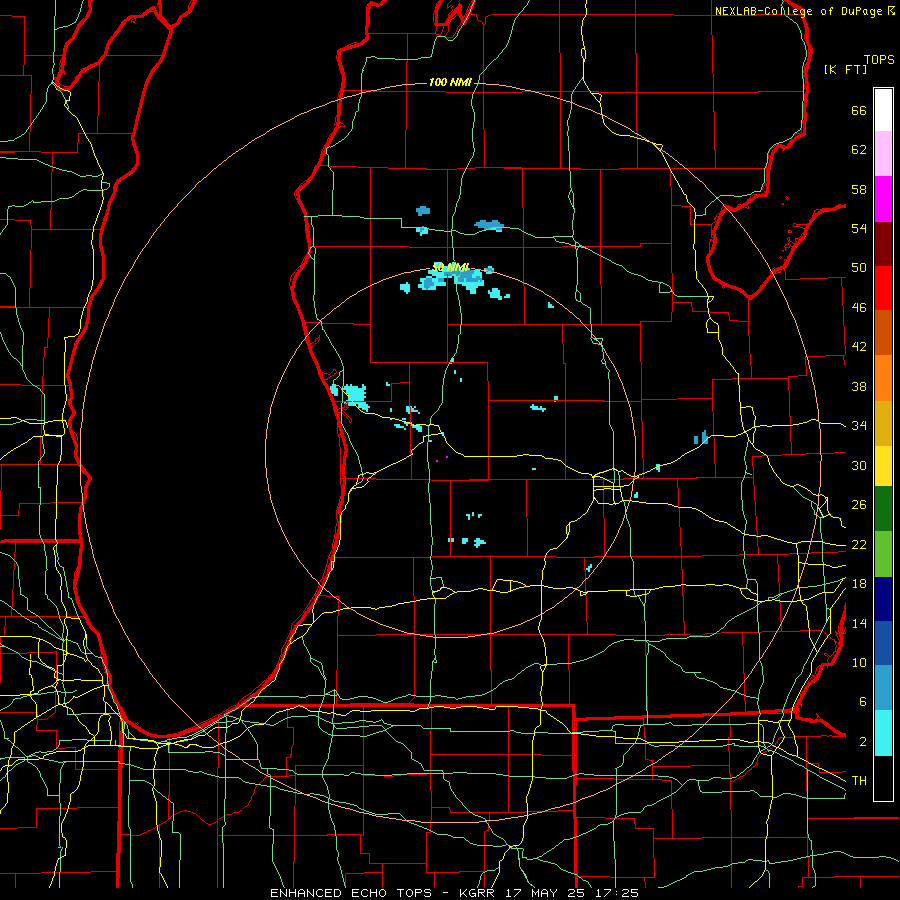The width and height of the screenshot is (900, 900).
Task: Click the 18 legend value
Action: (859, 584)
